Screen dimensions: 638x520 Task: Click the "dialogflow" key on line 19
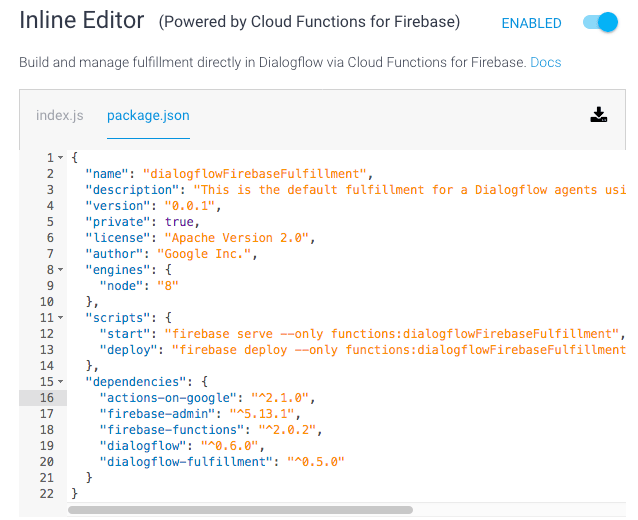(143, 446)
